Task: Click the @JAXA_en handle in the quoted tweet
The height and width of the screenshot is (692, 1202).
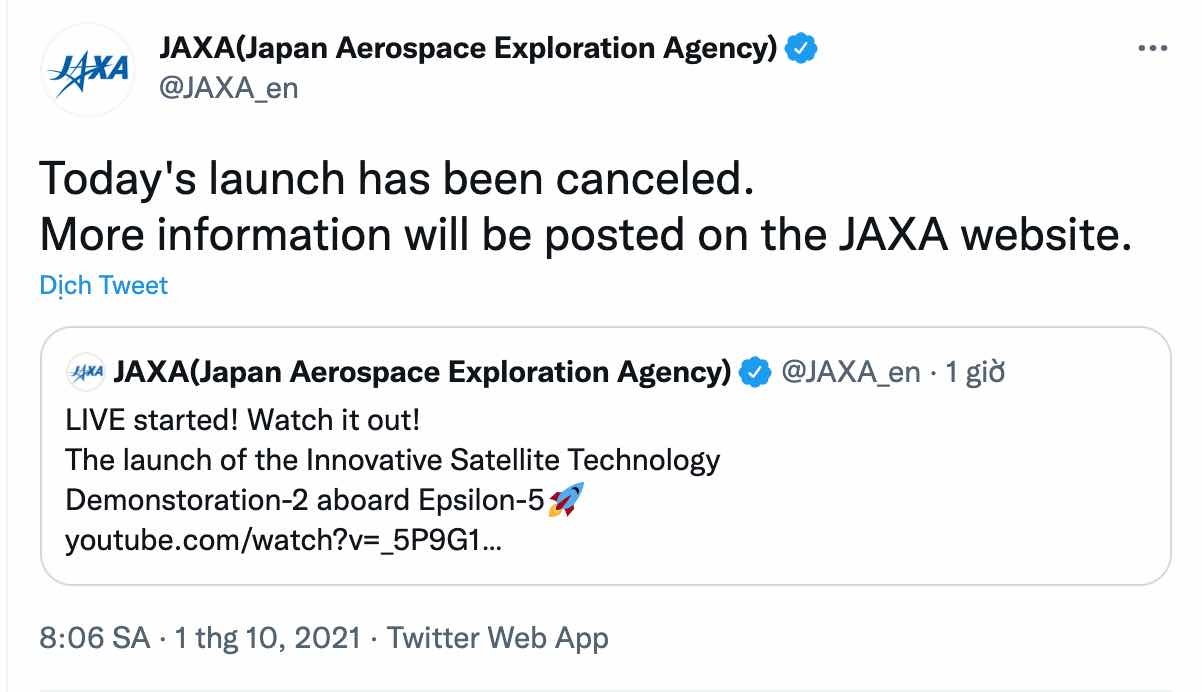Action: [849, 373]
